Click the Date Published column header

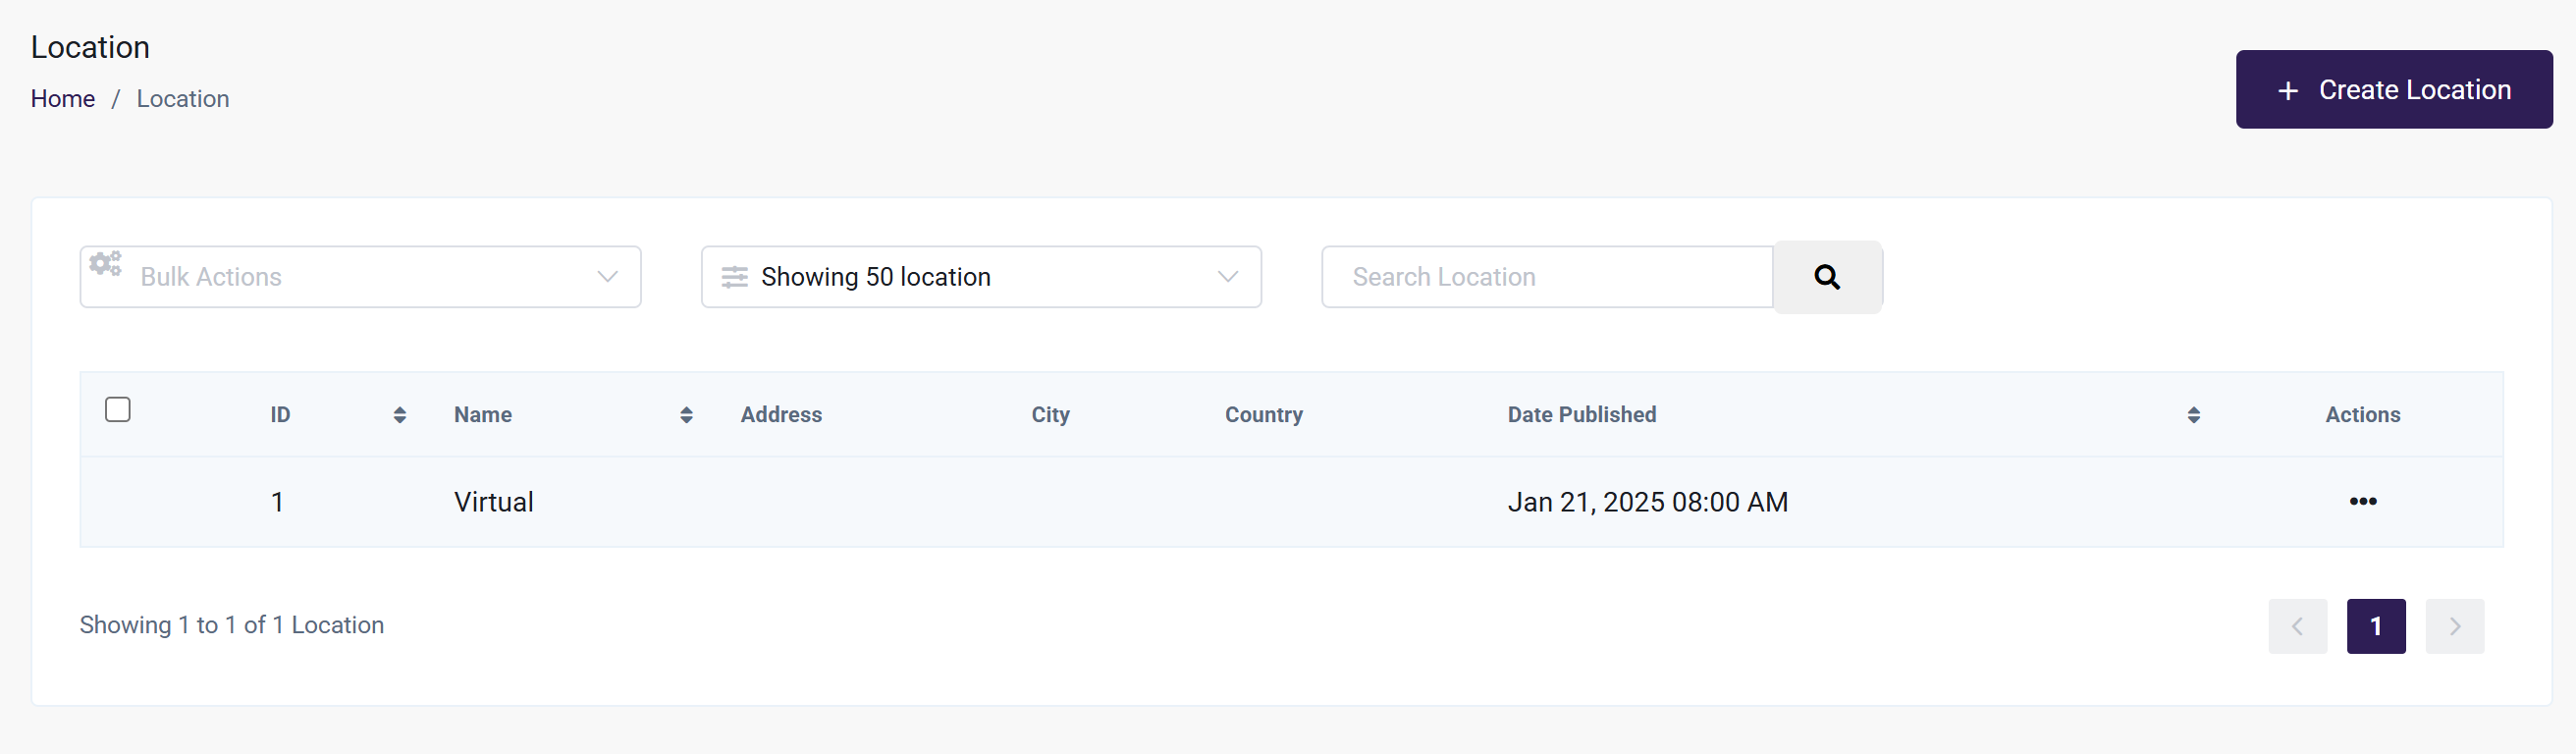coord(1581,415)
